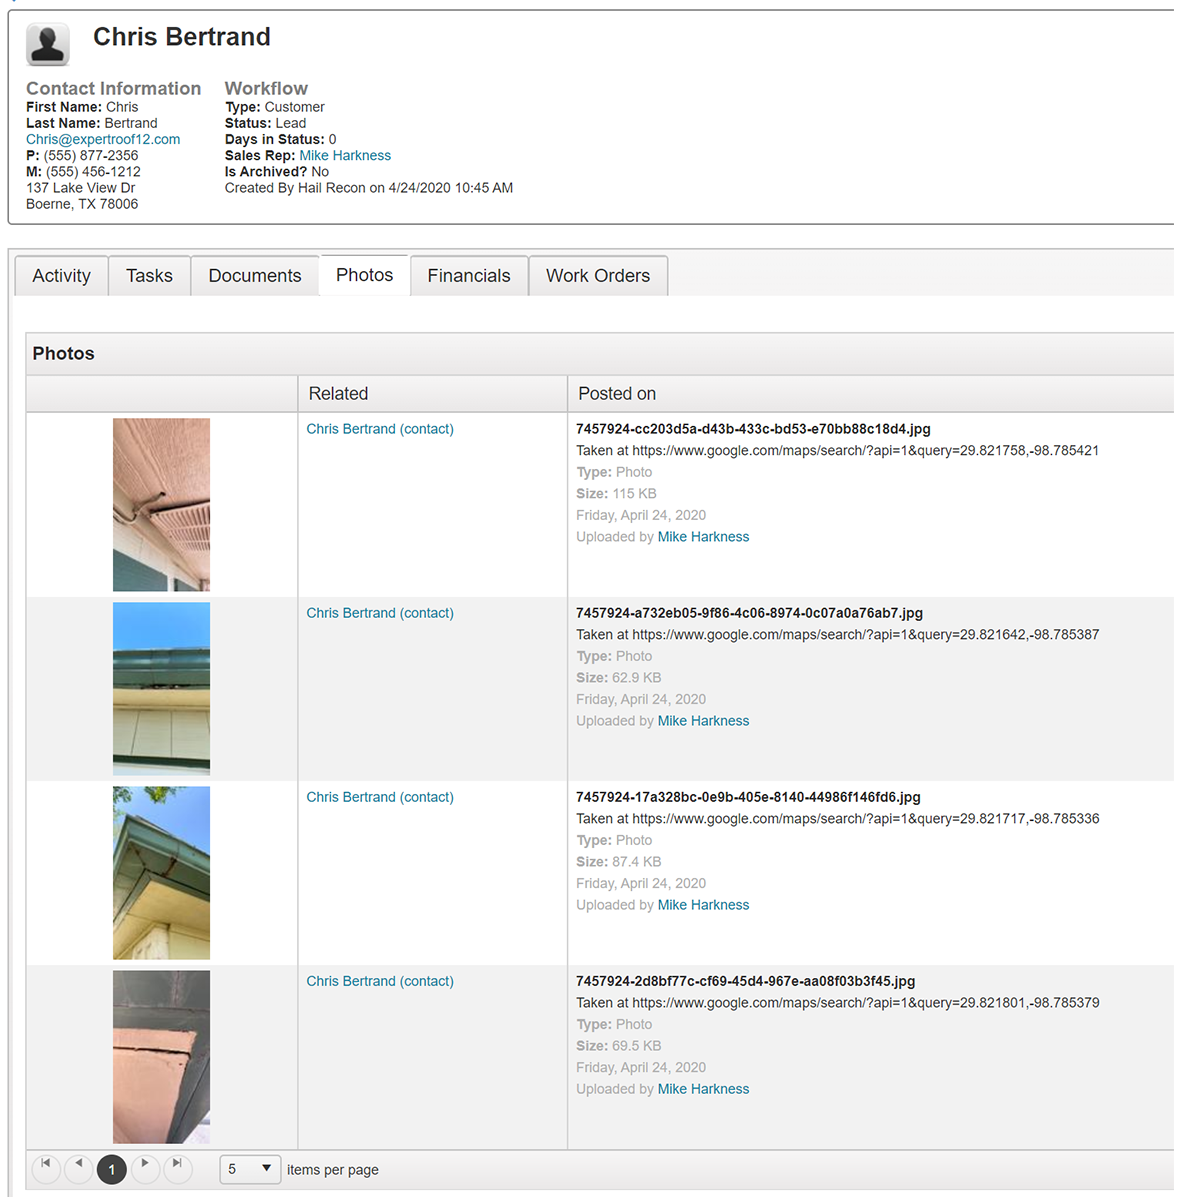Go to first page of photos

coord(46,1167)
